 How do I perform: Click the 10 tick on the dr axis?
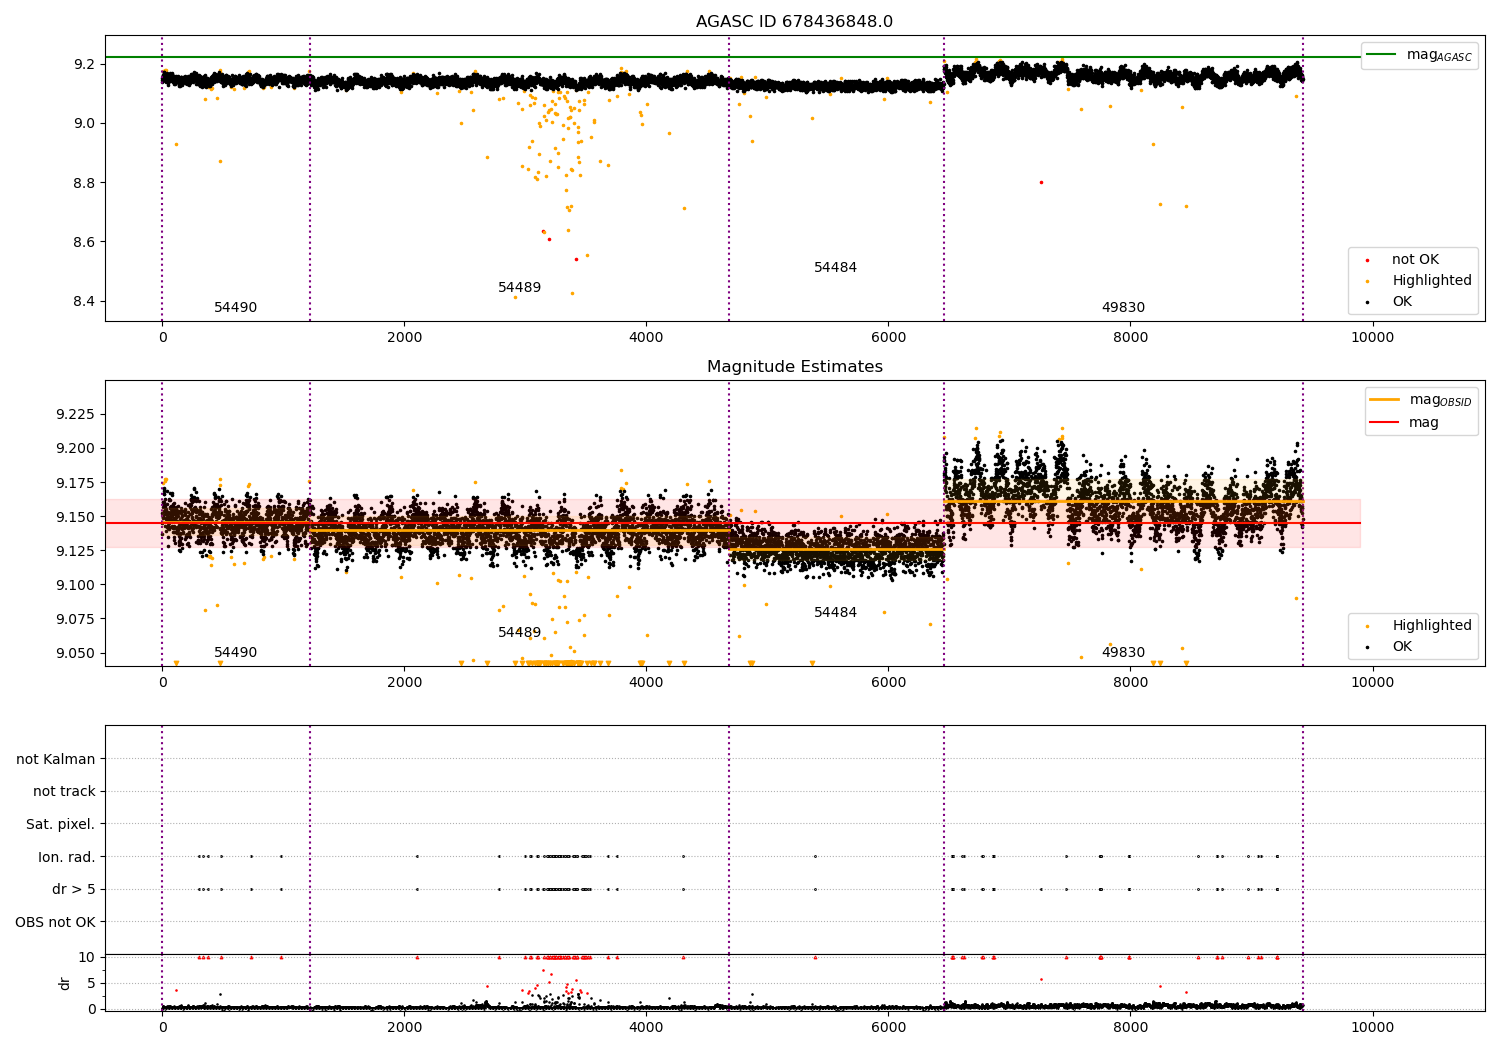[87, 957]
